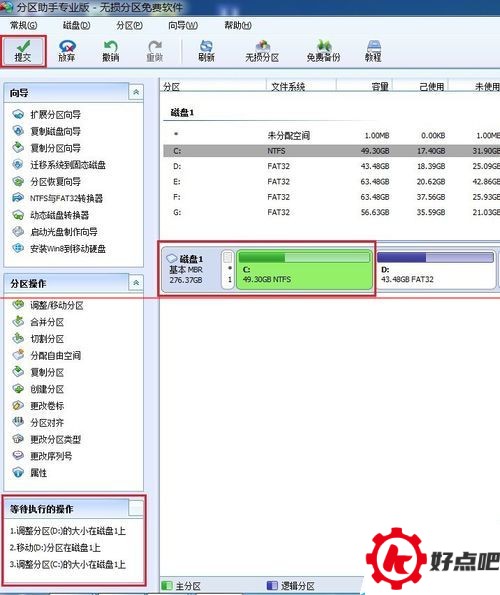Open the 向导(W) menu
The image size is (500, 595).
tap(183, 25)
